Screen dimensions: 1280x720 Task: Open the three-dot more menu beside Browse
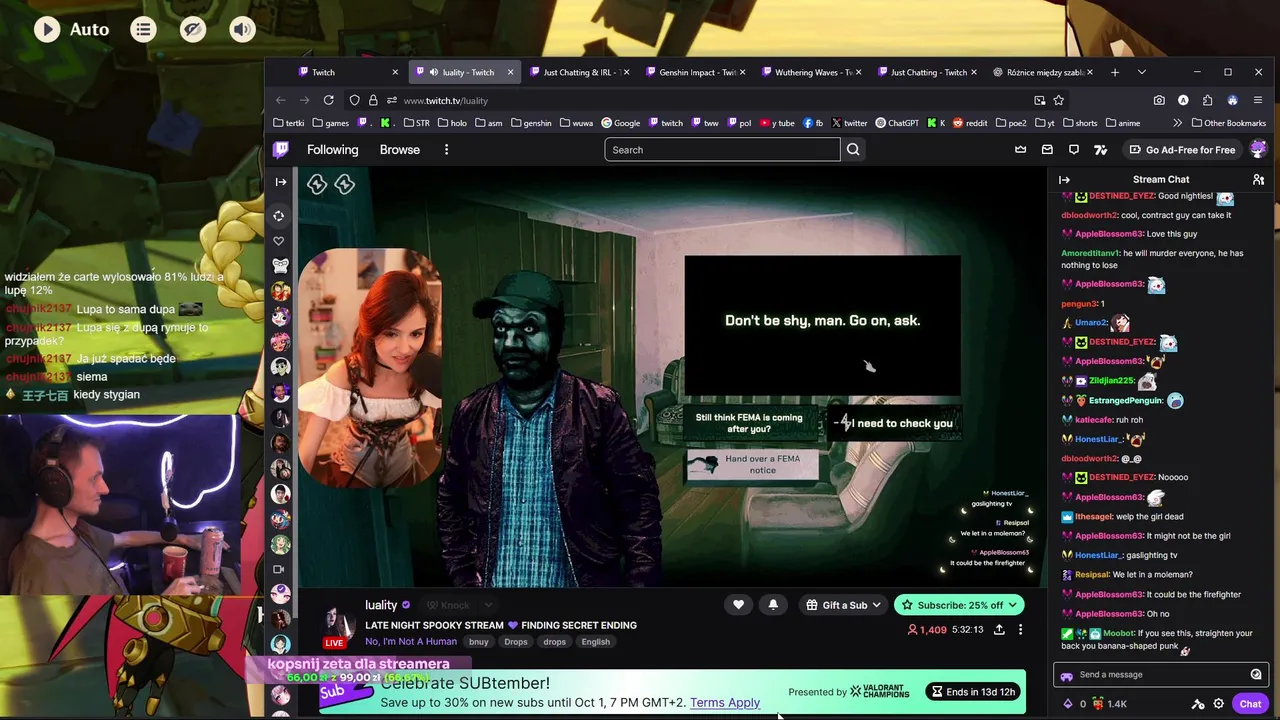(446, 150)
